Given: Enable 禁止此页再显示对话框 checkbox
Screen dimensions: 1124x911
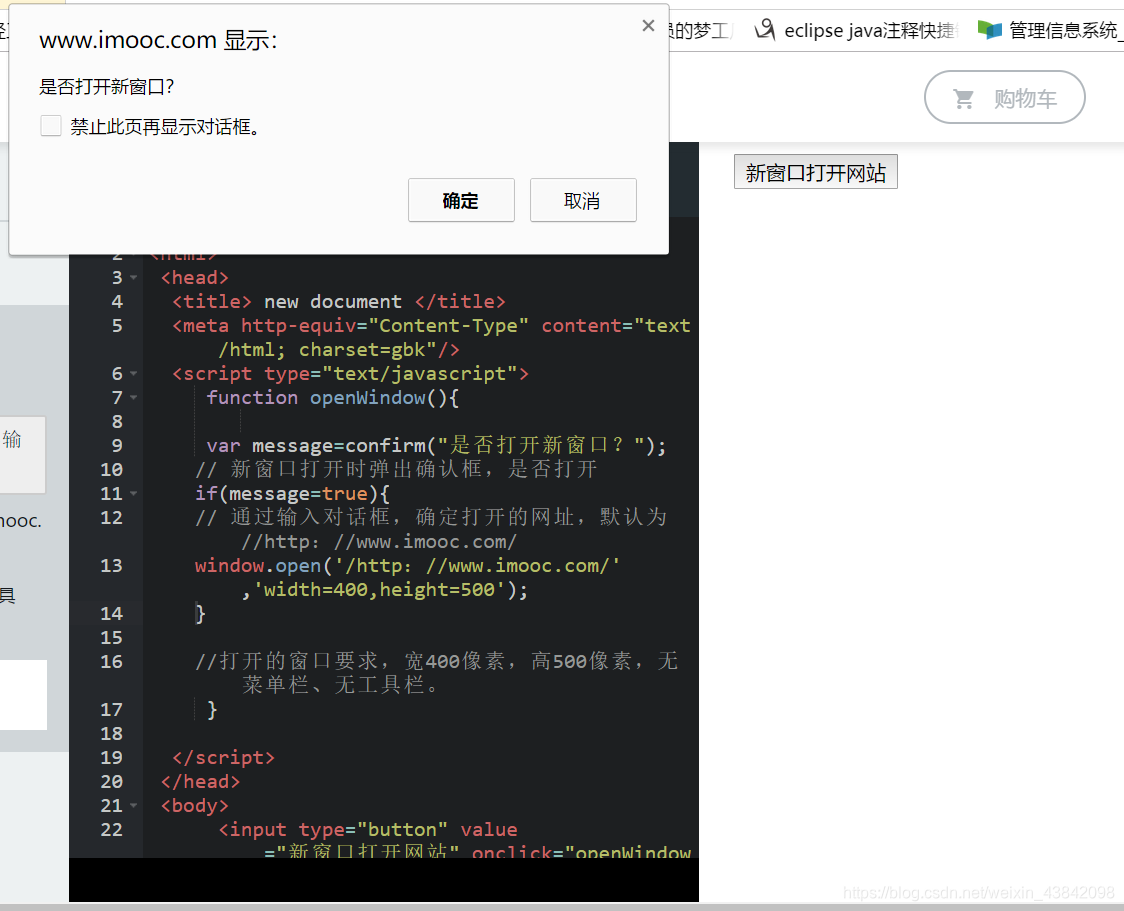Looking at the screenshot, I should click(51, 125).
